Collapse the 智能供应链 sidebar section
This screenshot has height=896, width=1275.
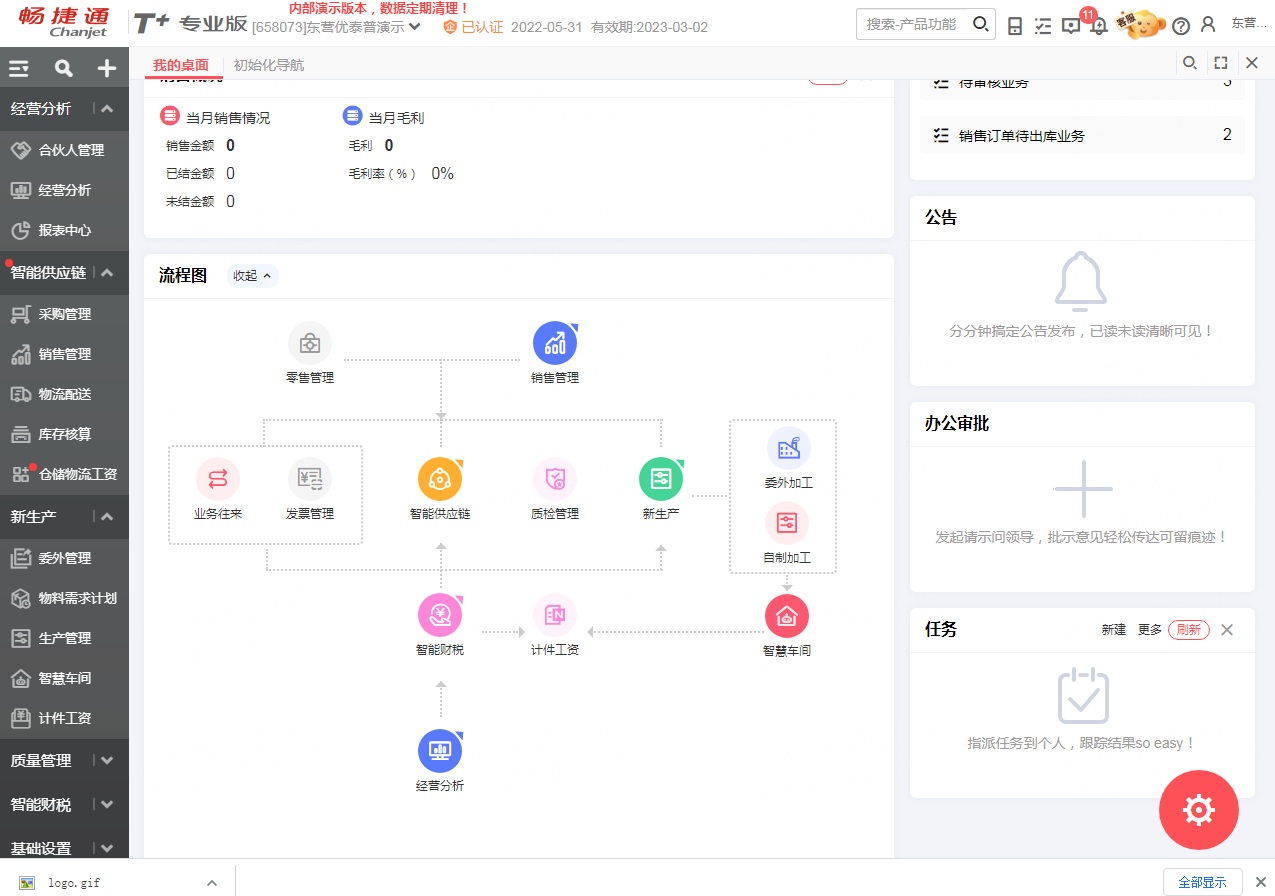click(107, 272)
